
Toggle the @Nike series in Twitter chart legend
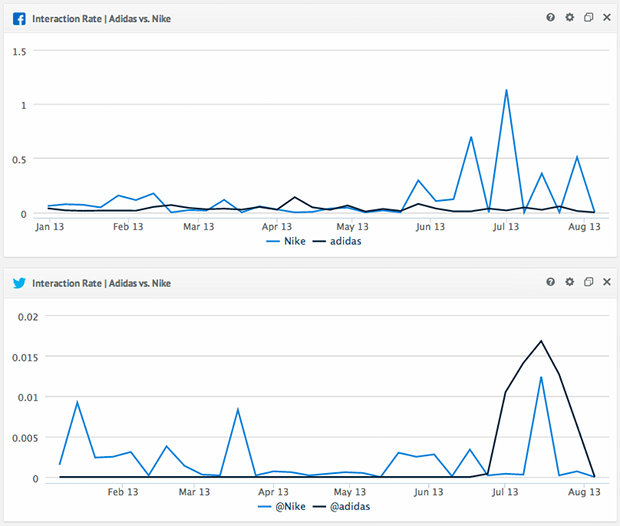pyautogui.click(x=282, y=506)
